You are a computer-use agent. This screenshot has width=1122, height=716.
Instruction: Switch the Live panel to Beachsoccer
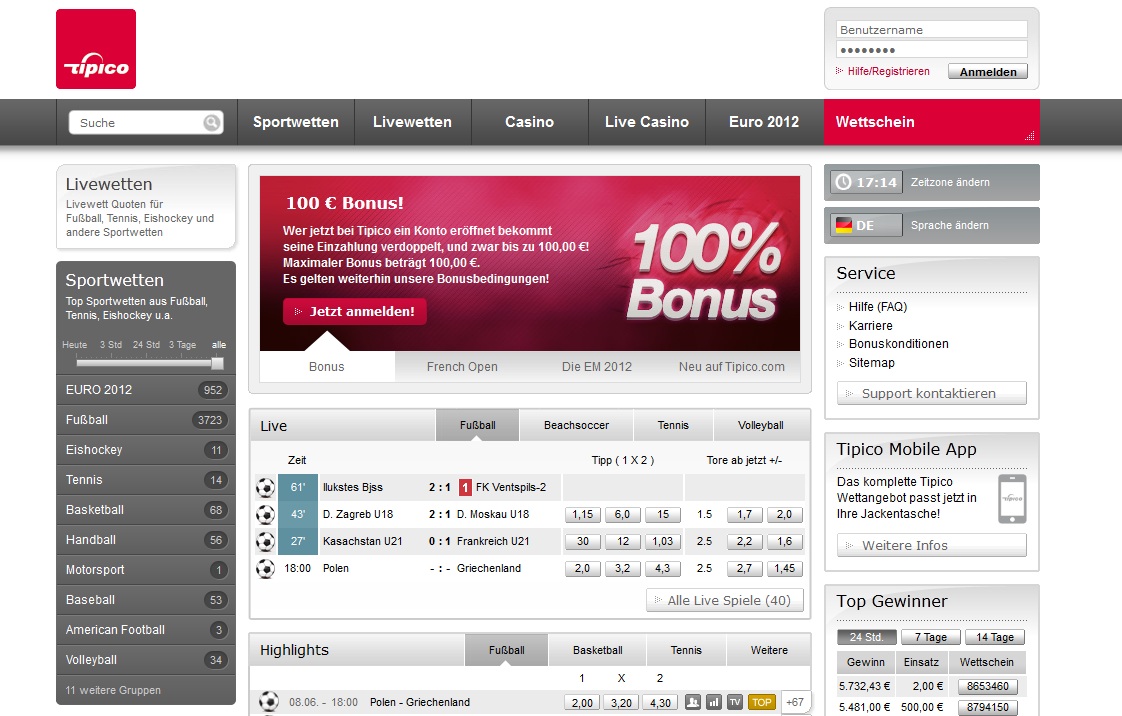pyautogui.click(x=576, y=426)
